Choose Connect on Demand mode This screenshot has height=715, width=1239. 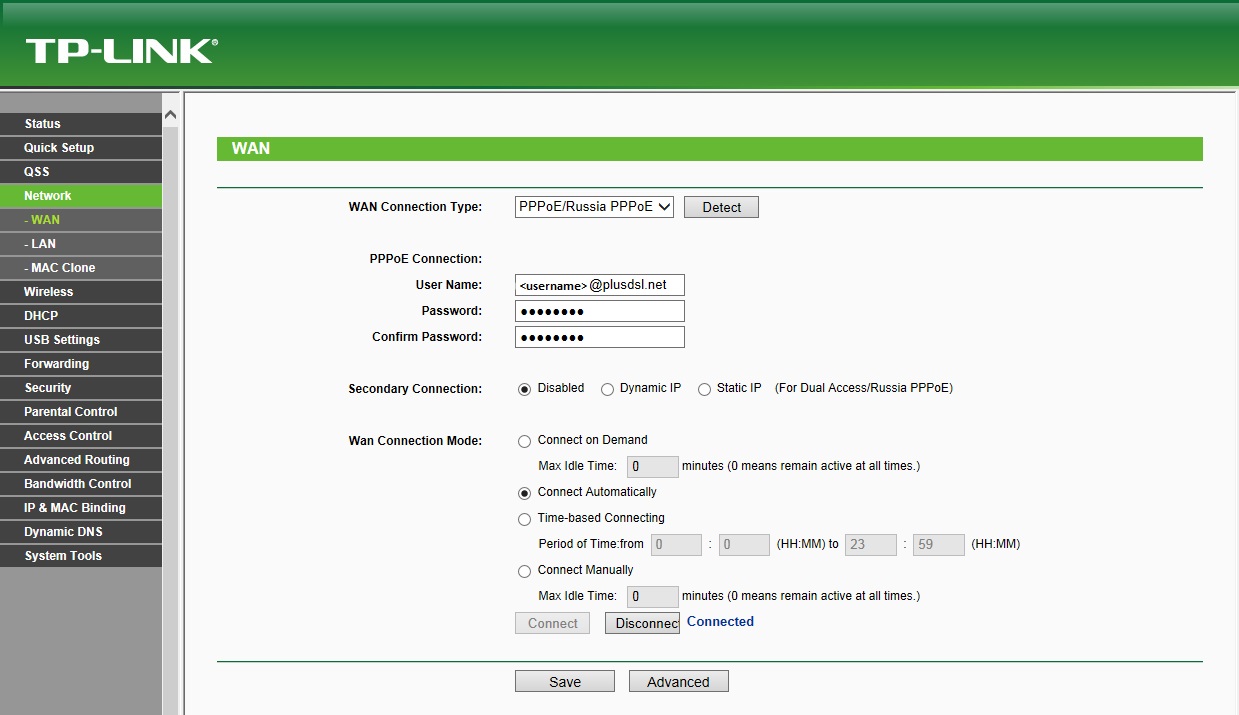coord(524,441)
